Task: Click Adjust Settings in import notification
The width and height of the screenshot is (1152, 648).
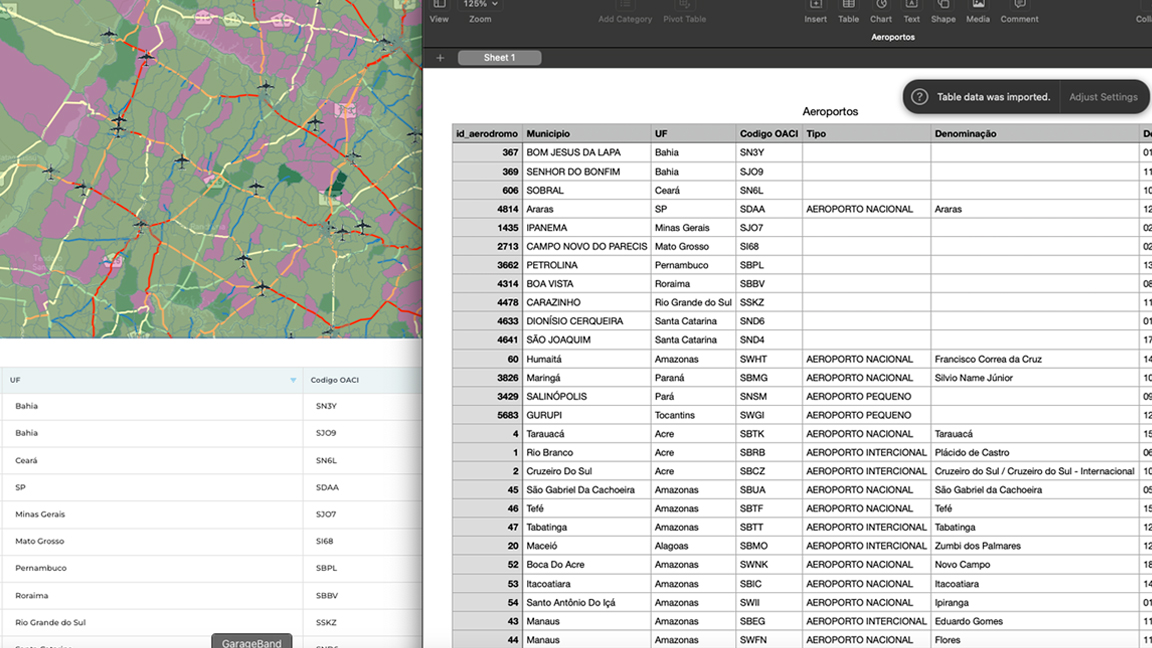Action: [x=1103, y=97]
